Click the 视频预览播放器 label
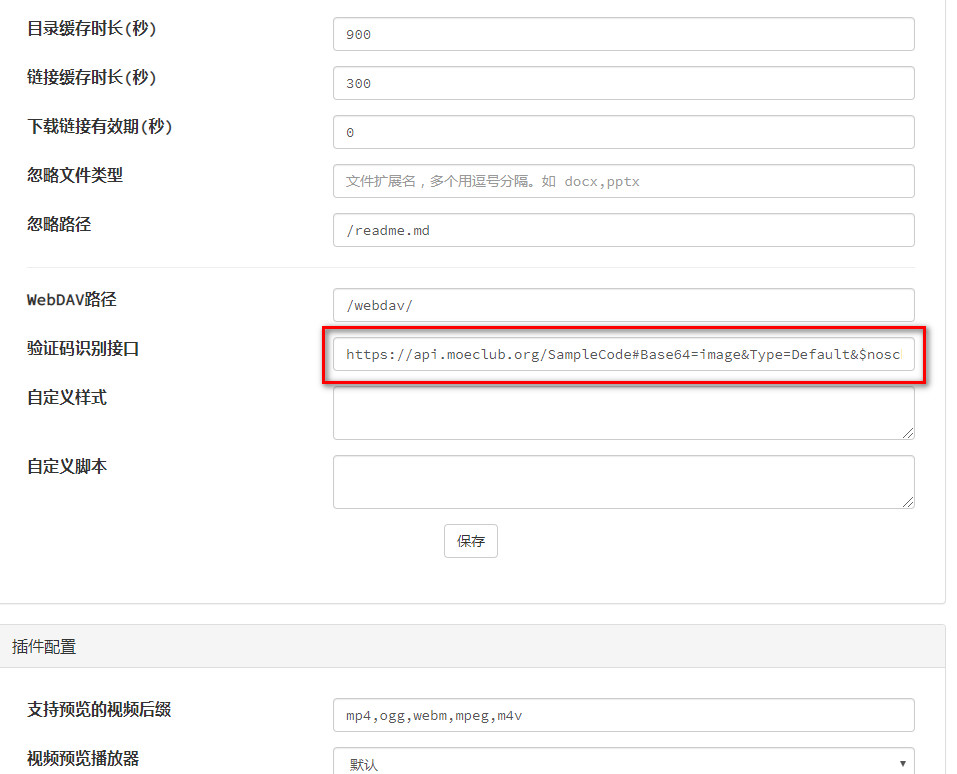Screen dimensions: 957x774 click(x=83, y=758)
